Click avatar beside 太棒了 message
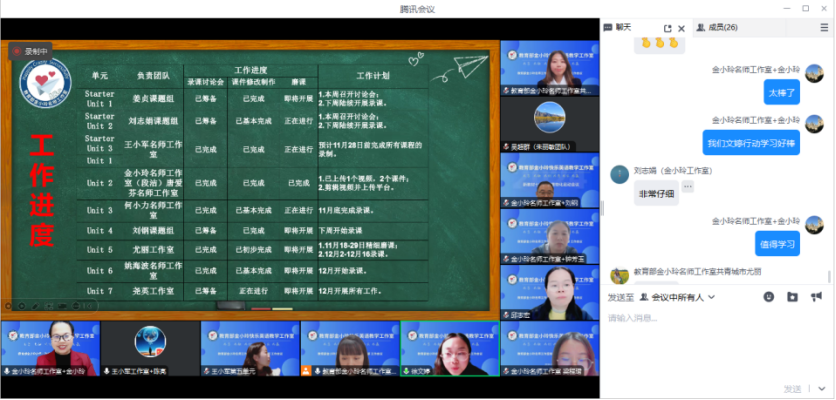The height and width of the screenshot is (400, 836). click(814, 74)
